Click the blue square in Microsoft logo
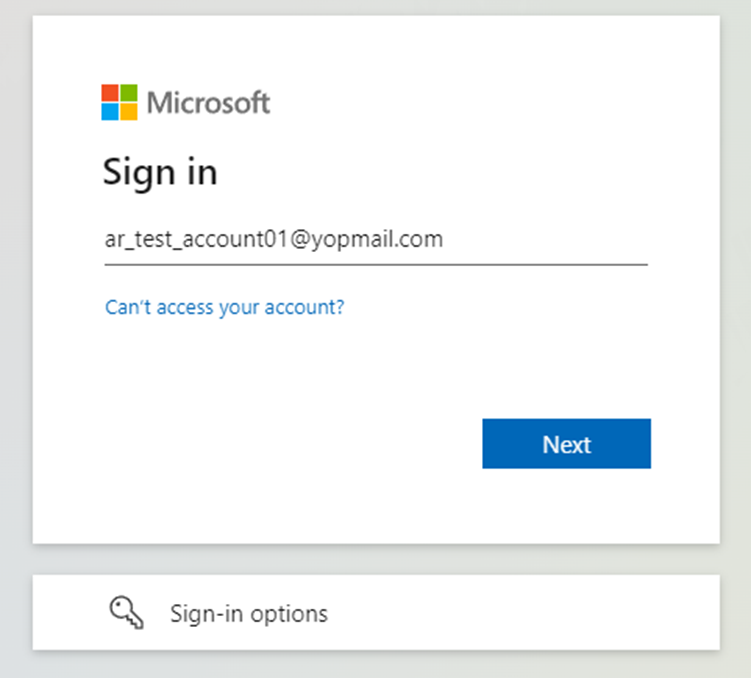Viewport: 751px width, 678px height. click(110, 111)
